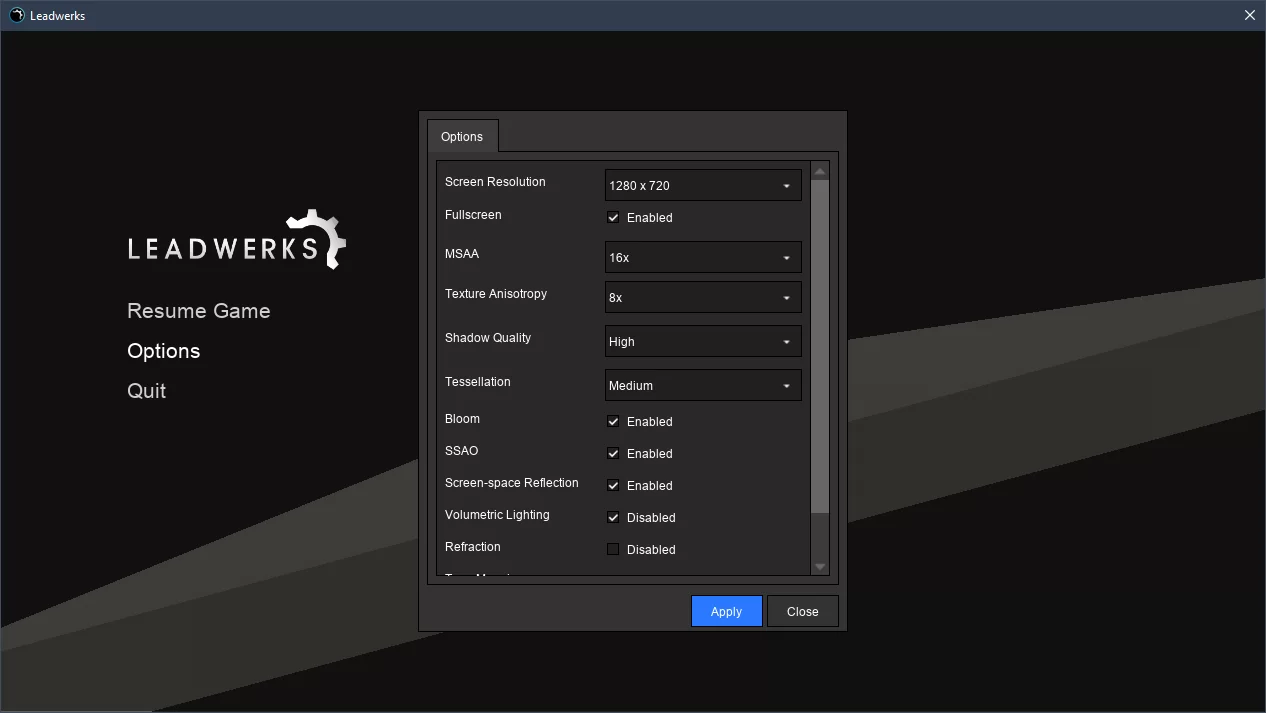The width and height of the screenshot is (1266, 713).
Task: Open the MSAA dropdown
Action: coord(703,257)
